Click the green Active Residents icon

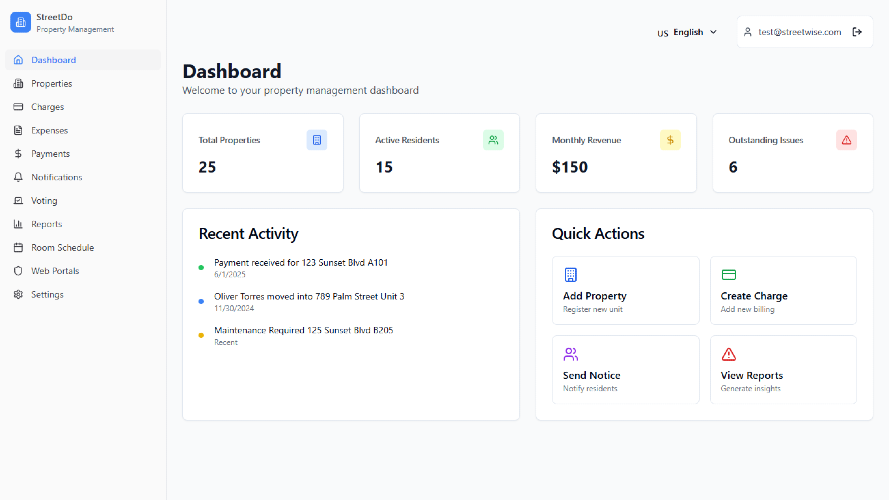[x=493, y=140]
